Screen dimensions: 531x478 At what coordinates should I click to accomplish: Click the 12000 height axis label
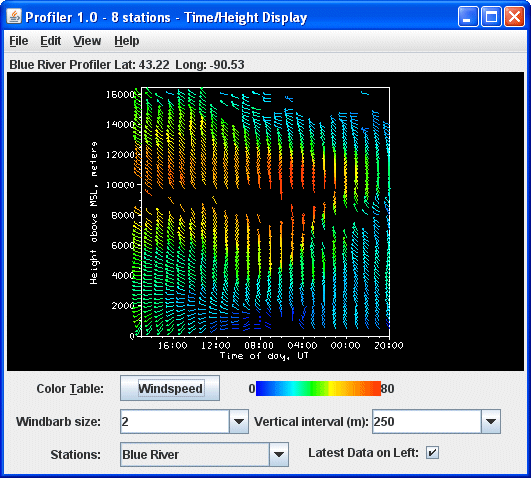[x=121, y=155]
